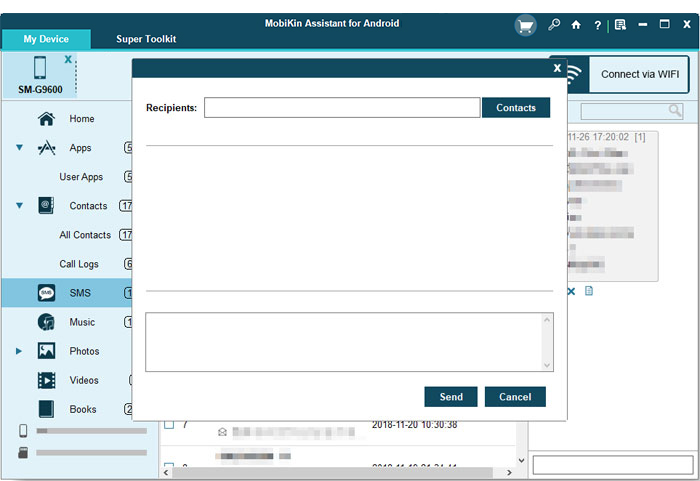
Task: Send the message with Send button
Action: click(x=451, y=397)
